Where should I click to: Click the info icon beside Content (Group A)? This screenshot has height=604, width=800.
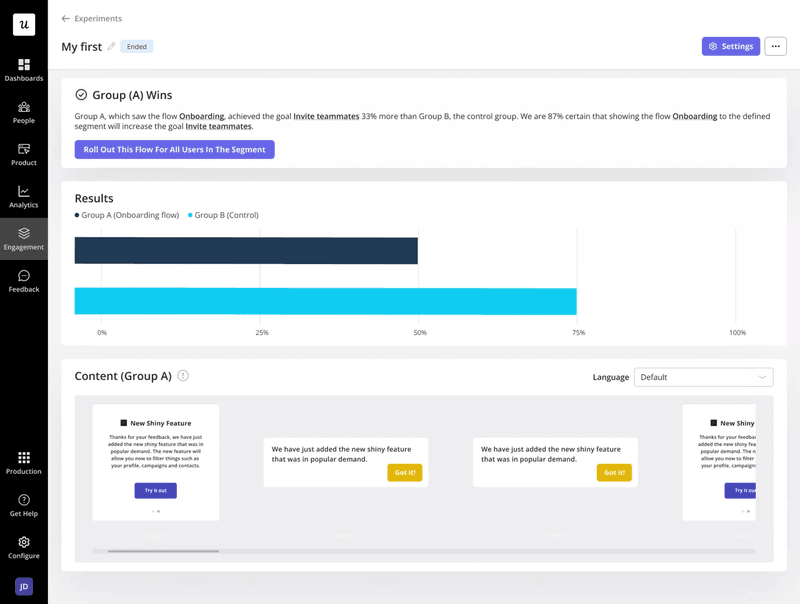point(185,376)
